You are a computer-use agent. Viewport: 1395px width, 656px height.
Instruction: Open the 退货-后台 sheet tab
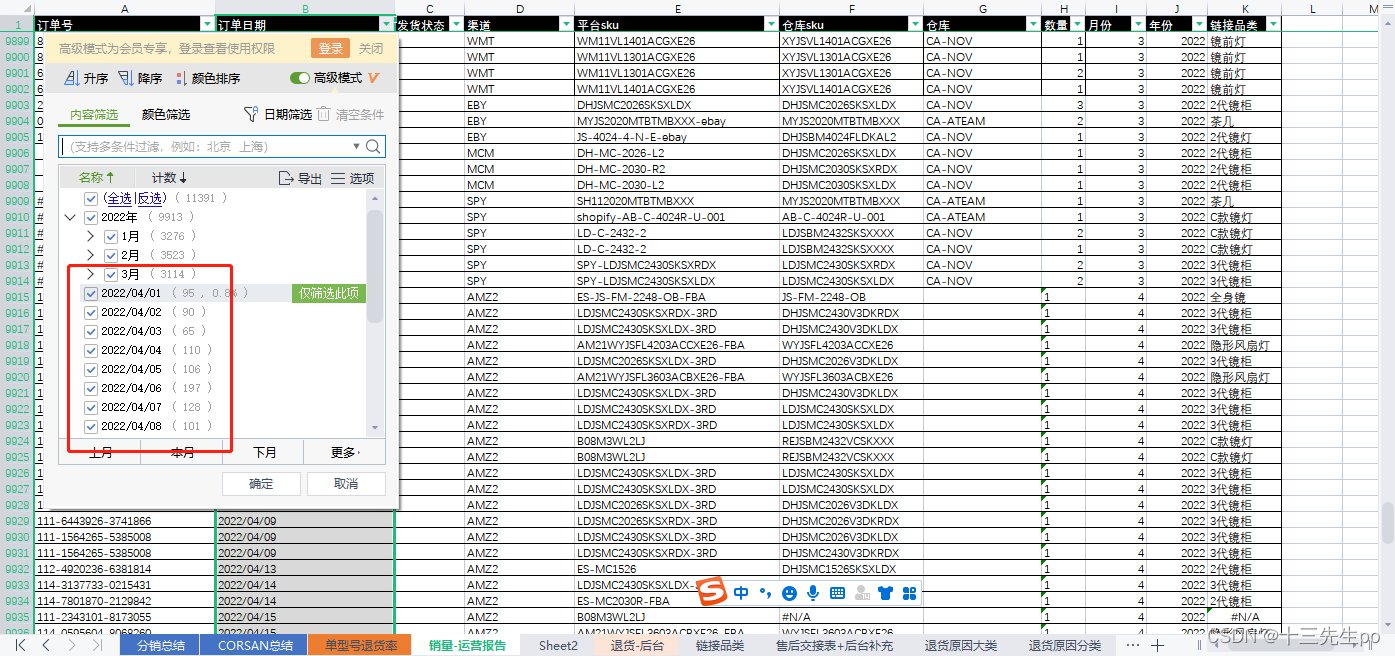[637, 646]
